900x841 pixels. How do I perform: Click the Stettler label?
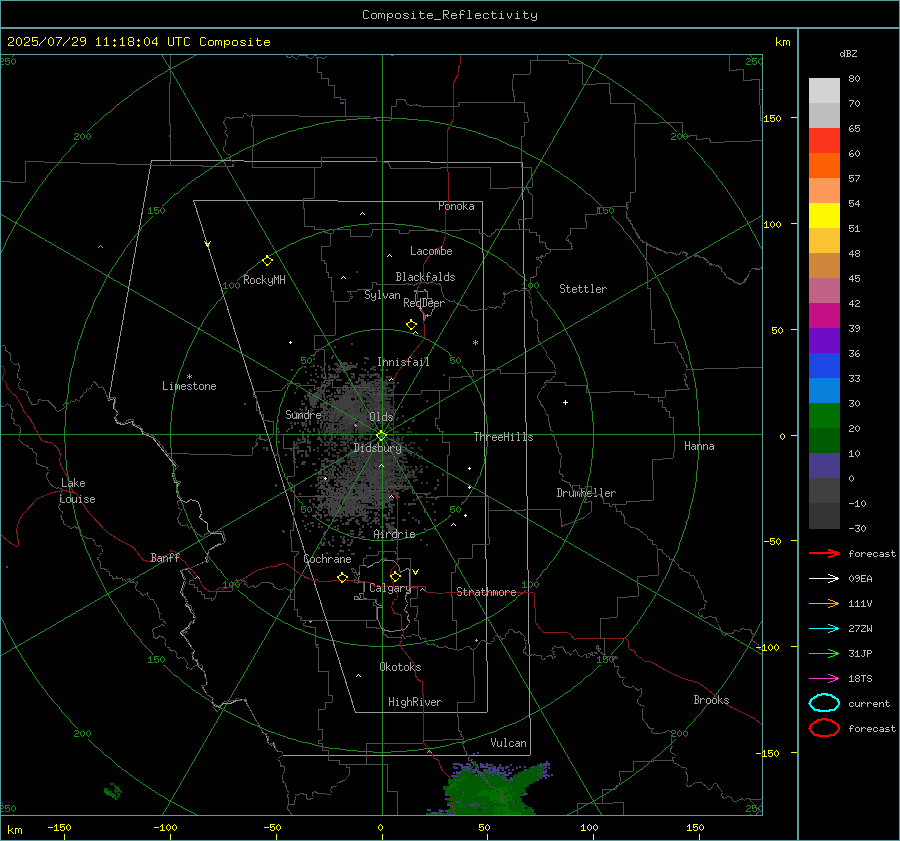tap(583, 289)
